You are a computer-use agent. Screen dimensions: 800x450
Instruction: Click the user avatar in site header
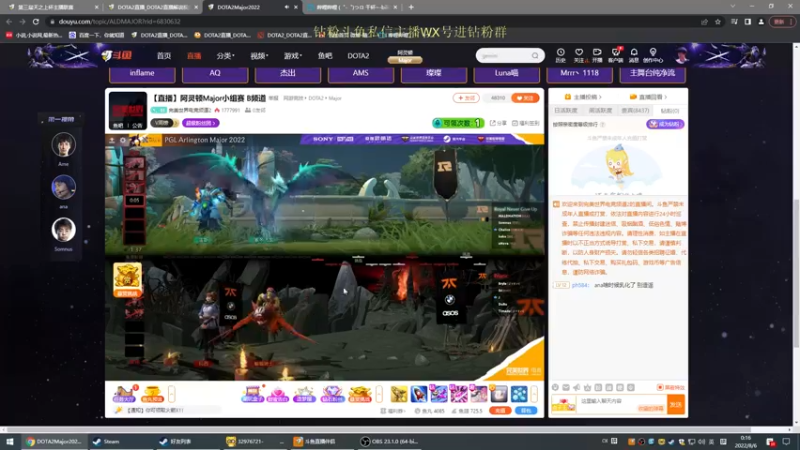681,55
